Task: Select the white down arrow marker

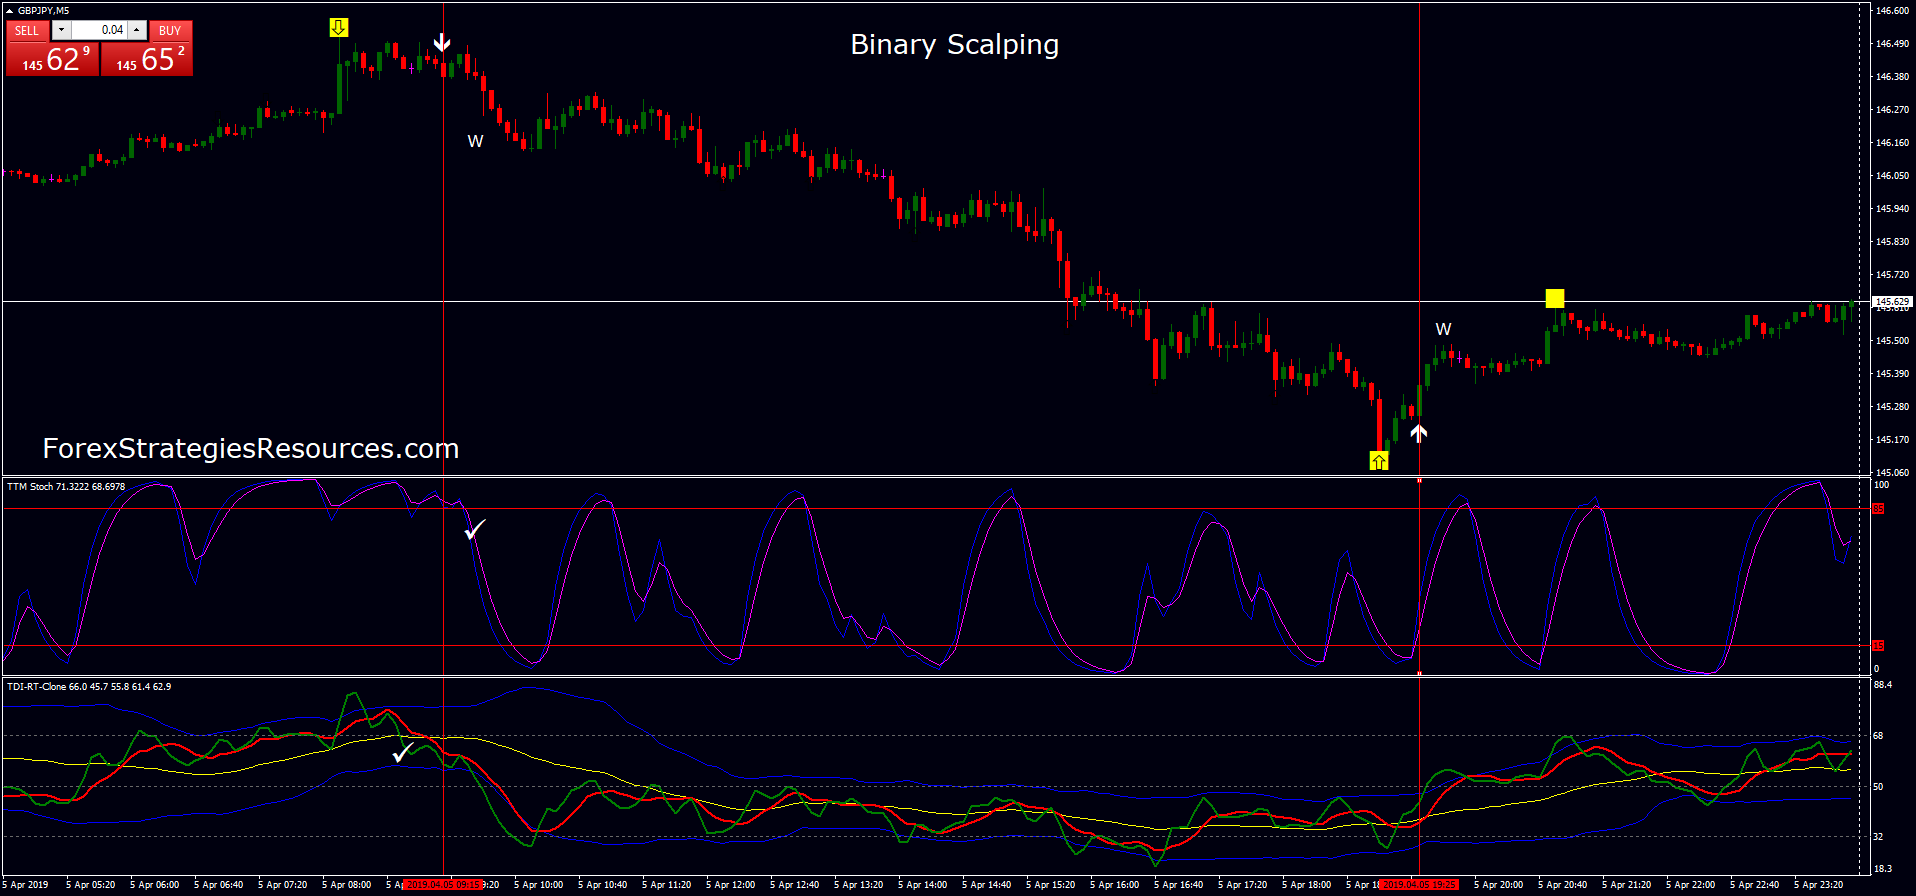Action: pos(442,42)
